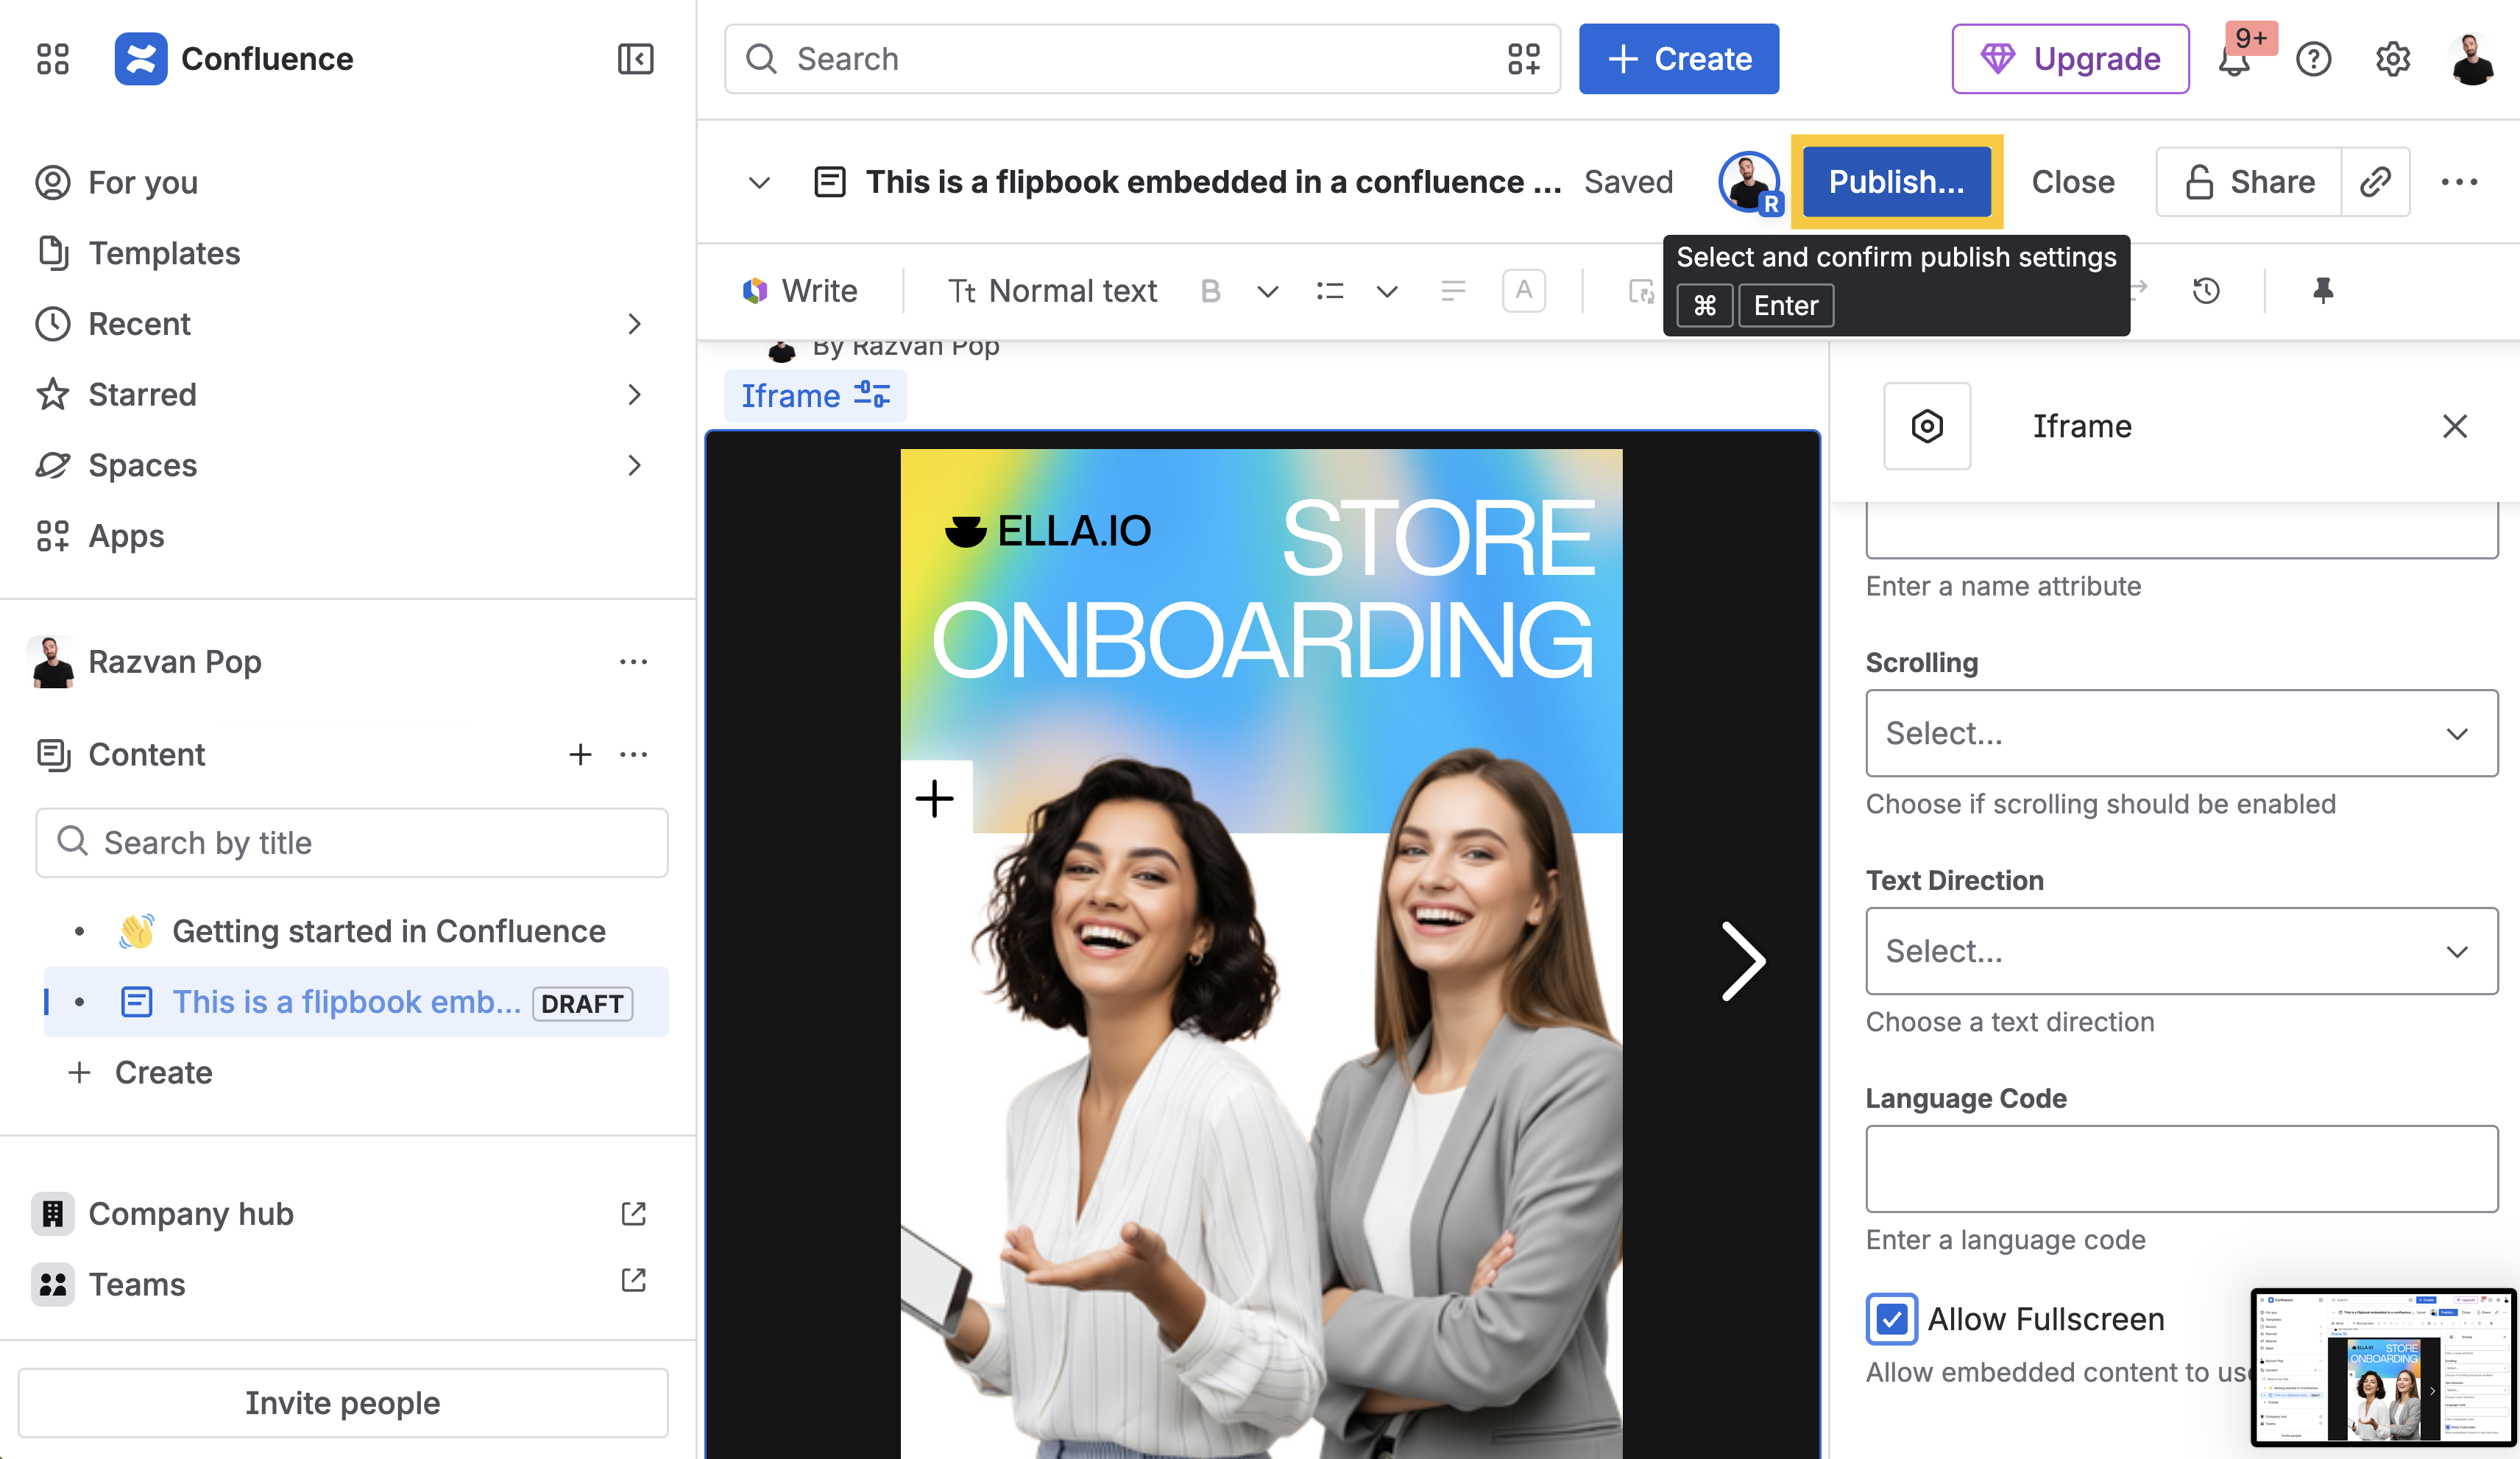Open Company hub external link icon

[633, 1214]
